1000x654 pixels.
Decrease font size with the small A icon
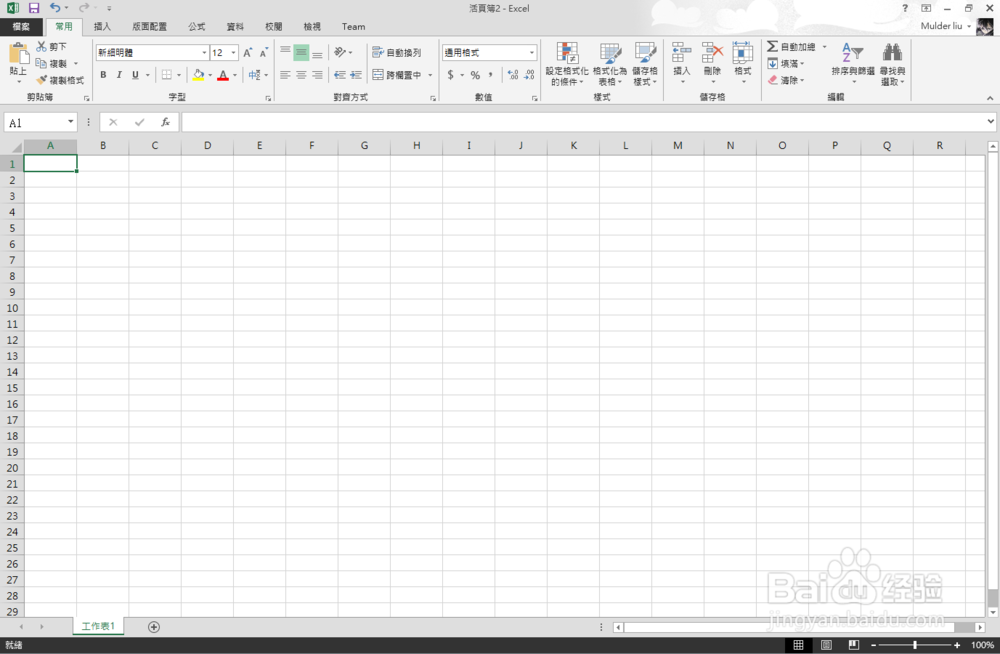263,52
